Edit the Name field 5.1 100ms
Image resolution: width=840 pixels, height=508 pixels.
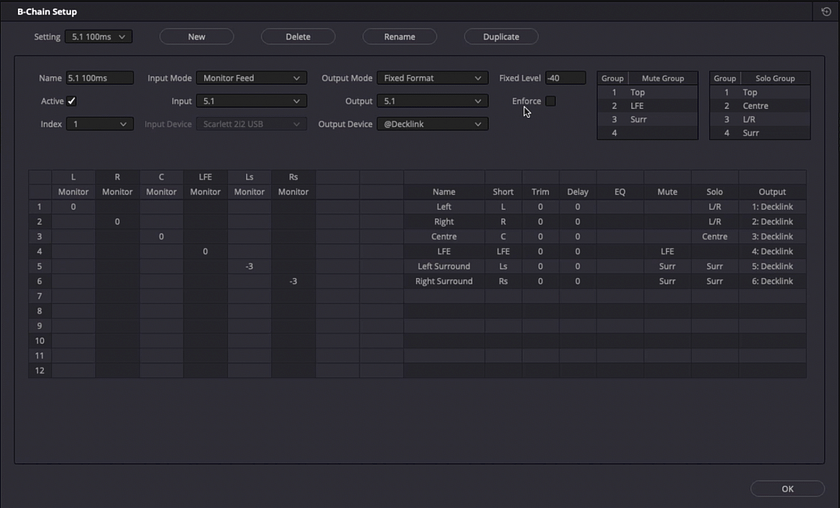(100, 78)
